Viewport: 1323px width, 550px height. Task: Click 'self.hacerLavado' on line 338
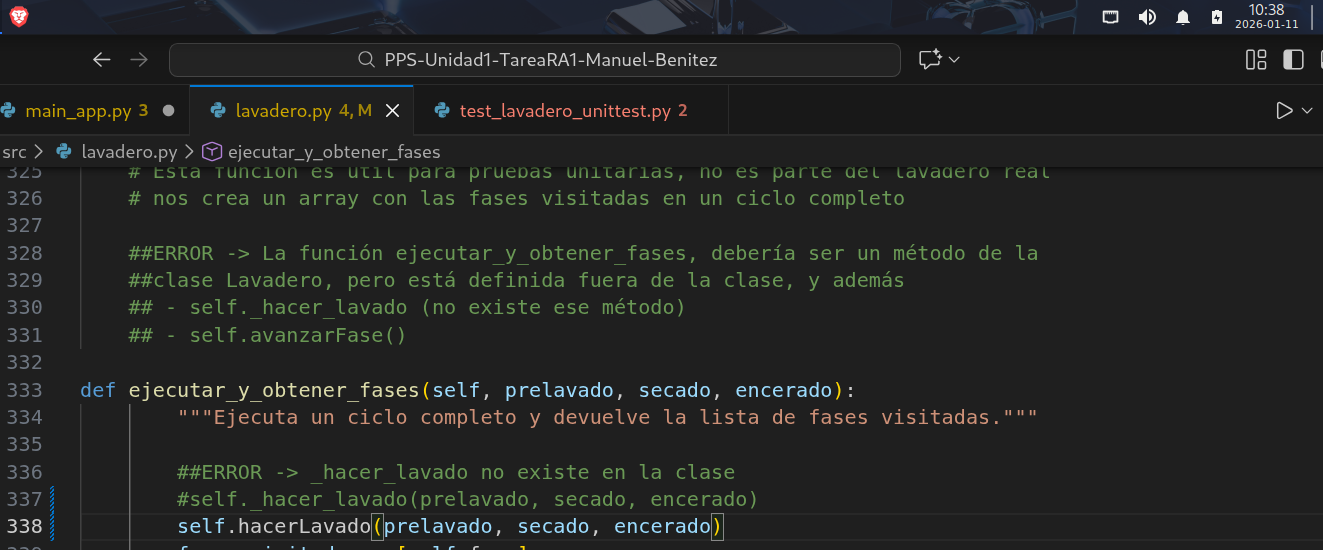[x=274, y=526]
